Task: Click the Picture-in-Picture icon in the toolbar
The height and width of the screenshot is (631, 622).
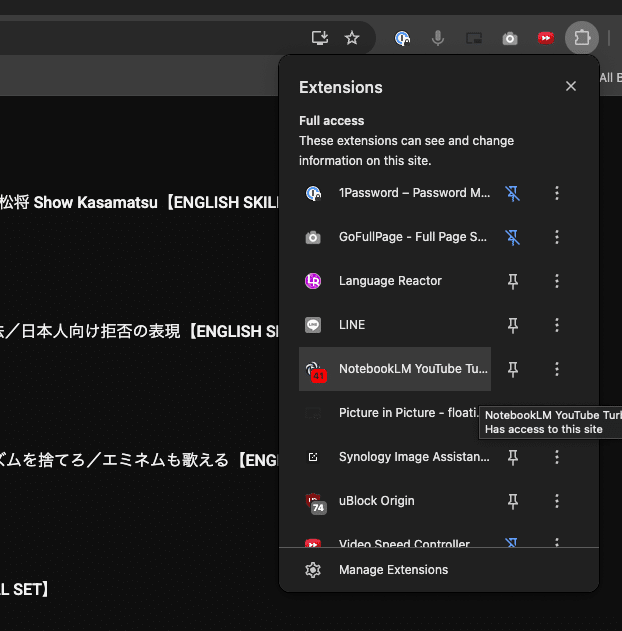Action: [x=473, y=38]
